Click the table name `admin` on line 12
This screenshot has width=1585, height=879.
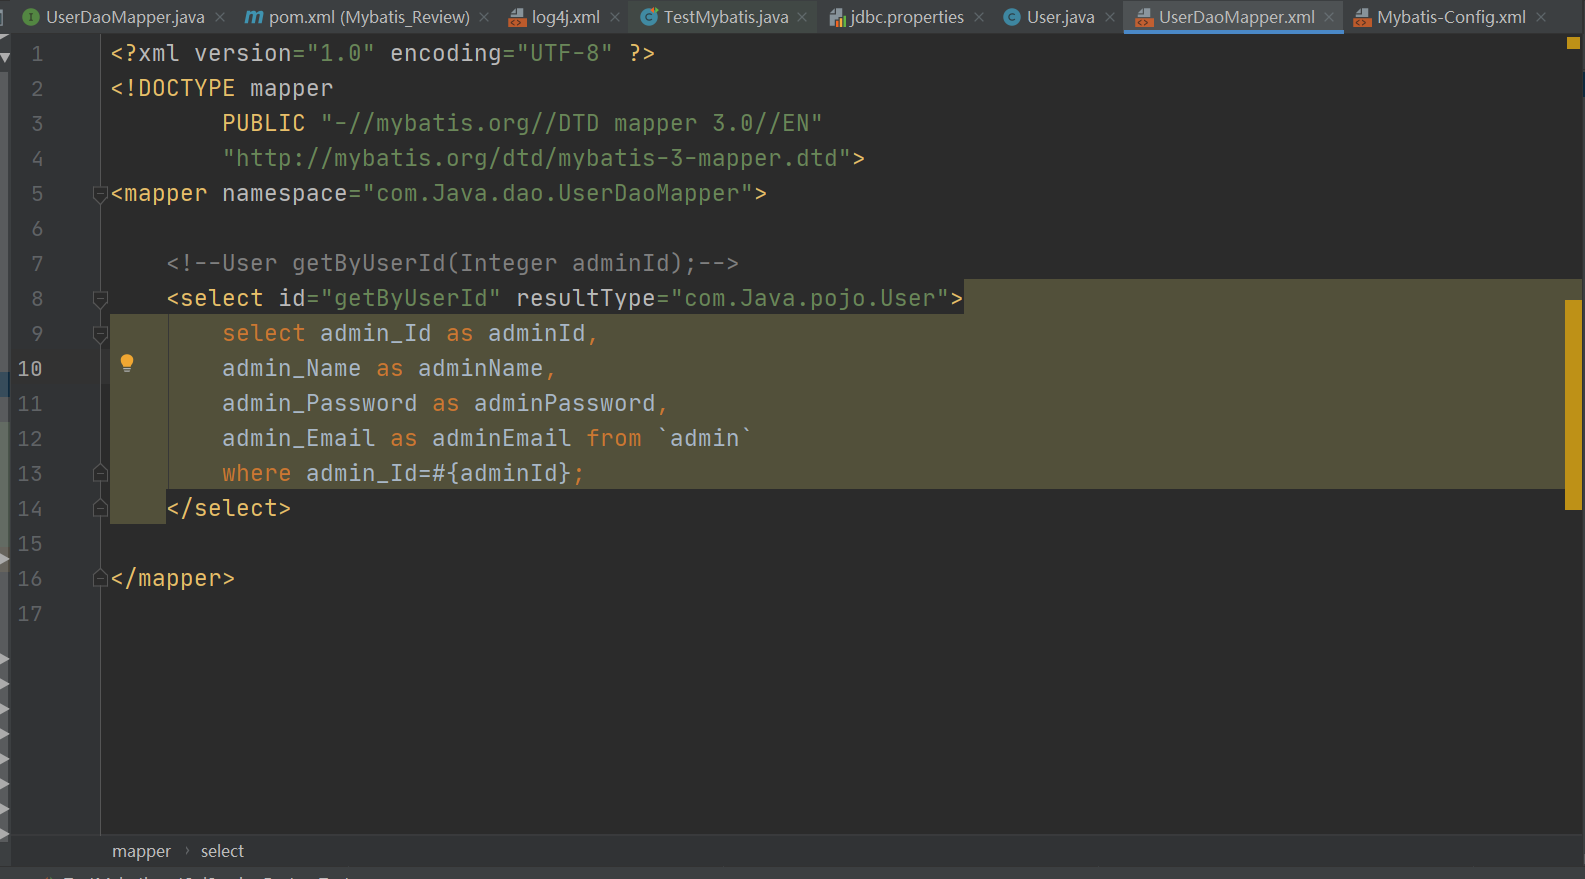coord(705,439)
